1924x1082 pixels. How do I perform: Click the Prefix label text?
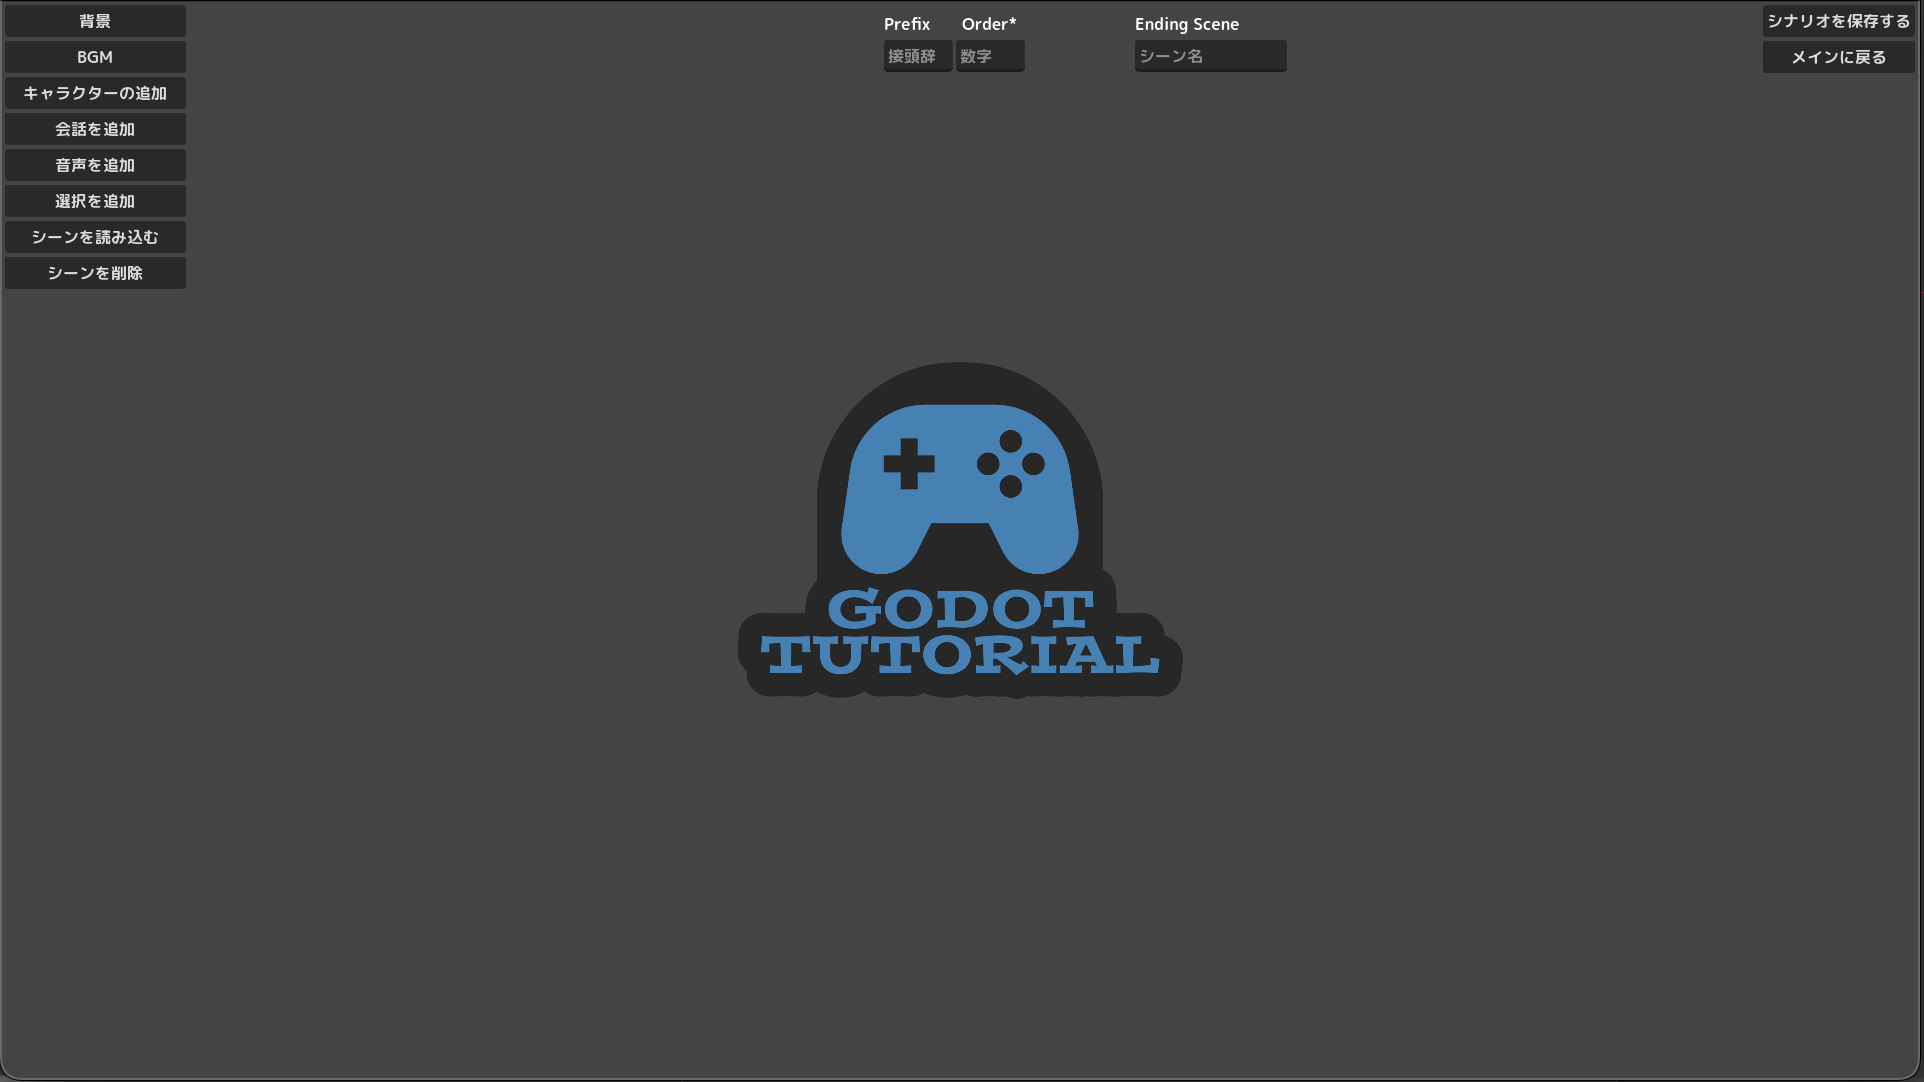point(906,24)
